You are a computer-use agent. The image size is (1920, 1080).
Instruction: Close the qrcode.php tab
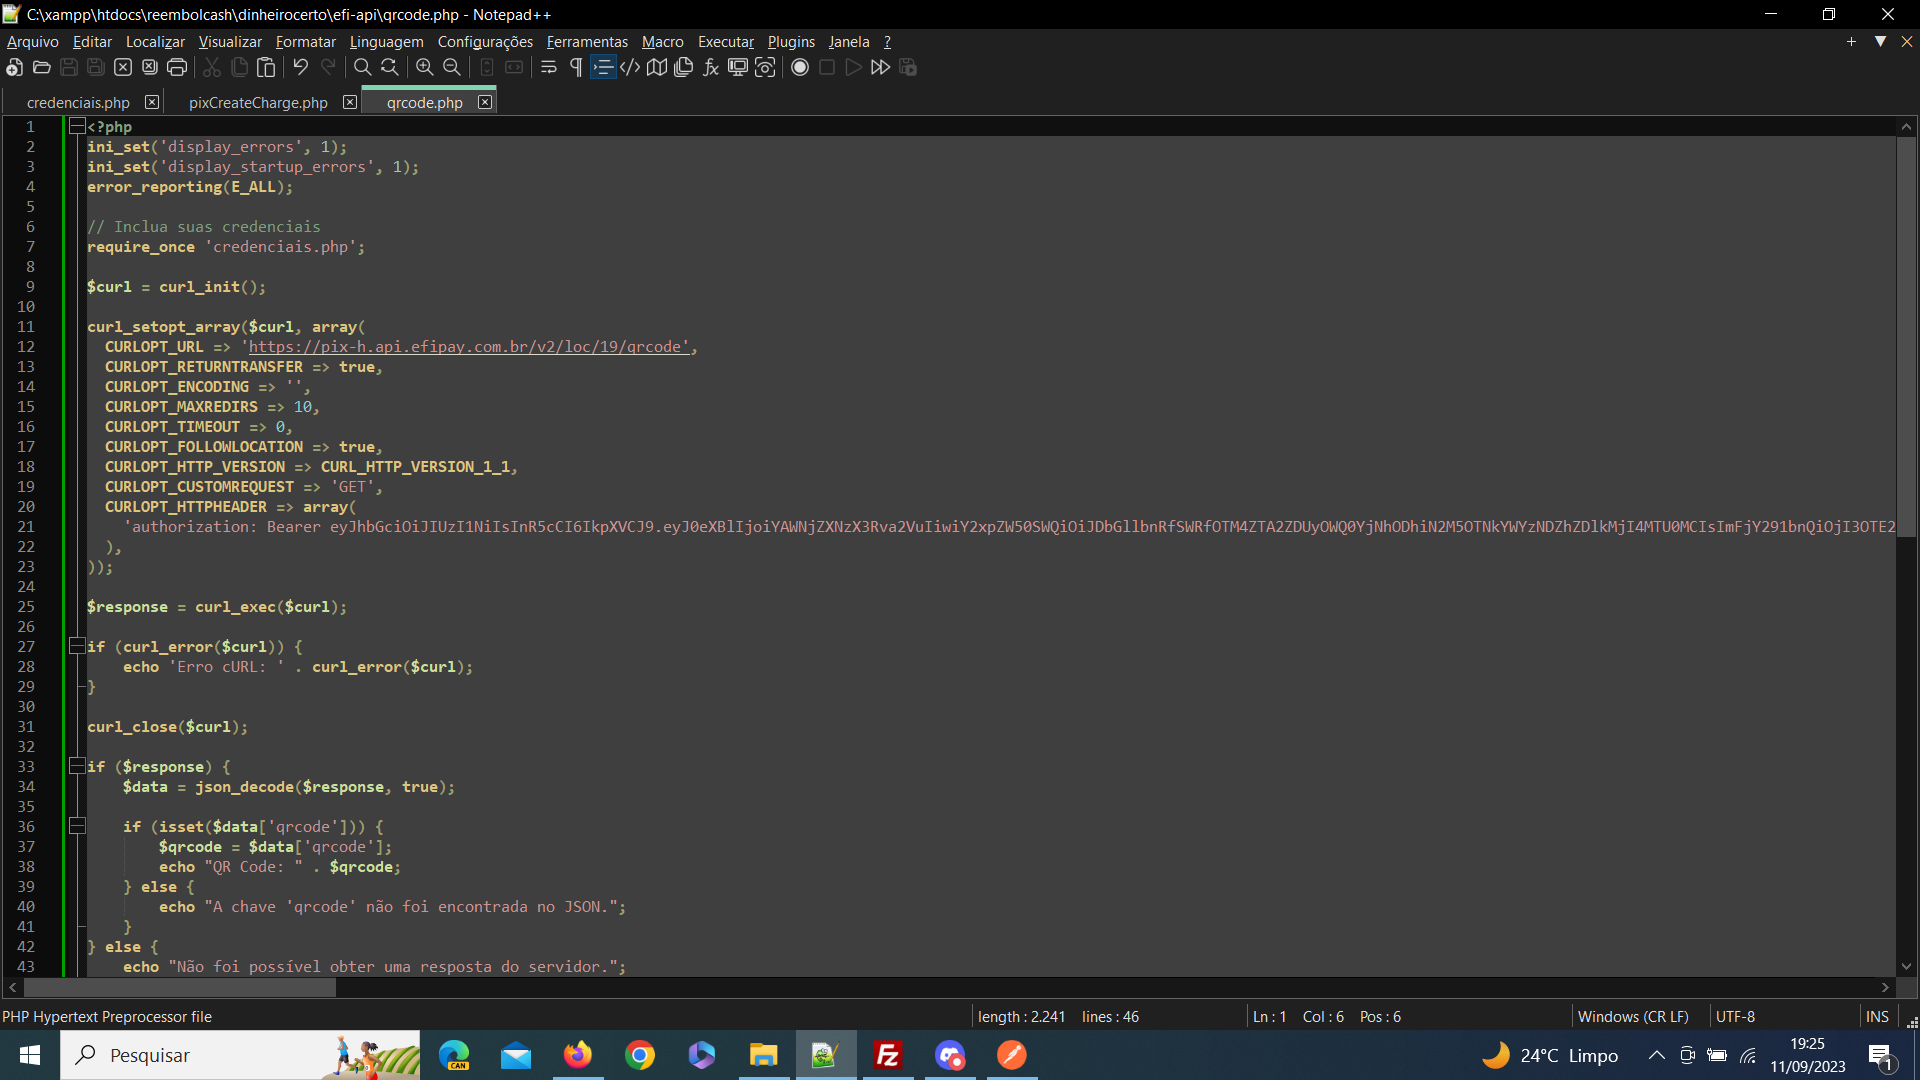click(x=485, y=102)
